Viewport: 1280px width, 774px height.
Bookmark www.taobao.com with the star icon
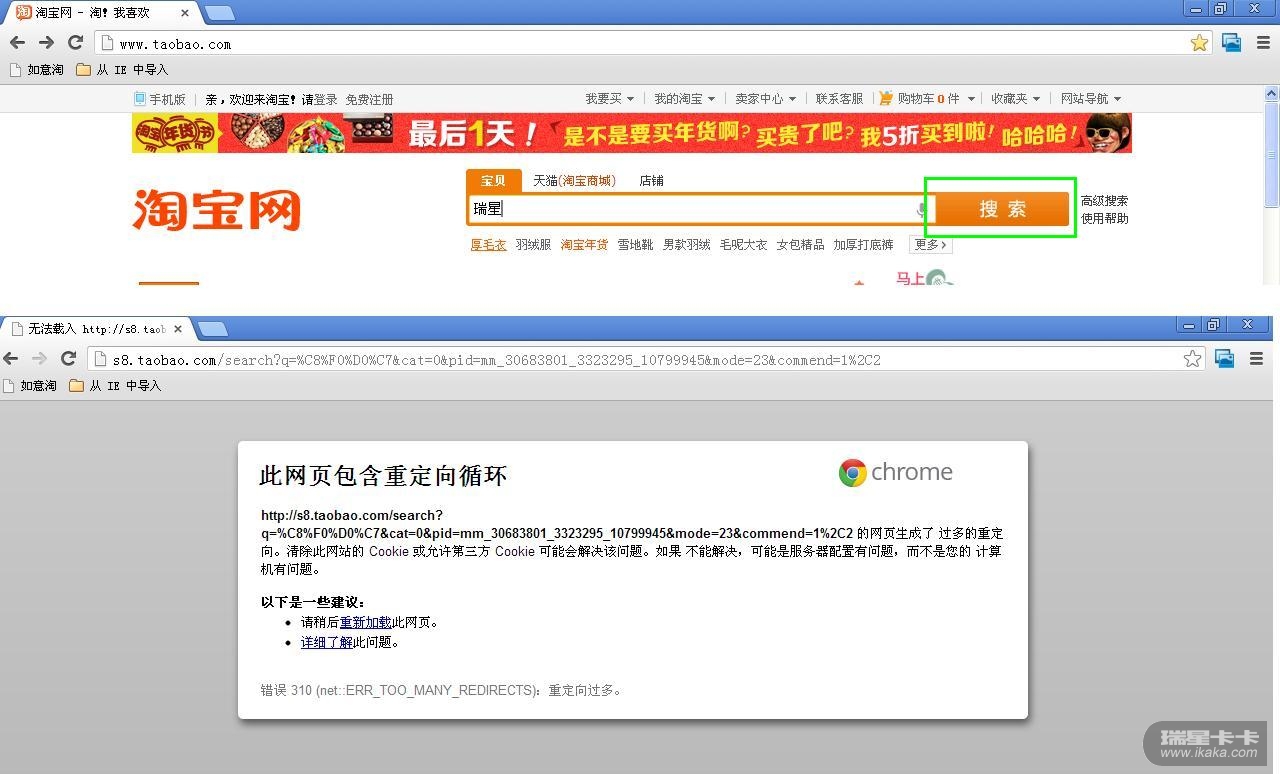tap(1200, 43)
